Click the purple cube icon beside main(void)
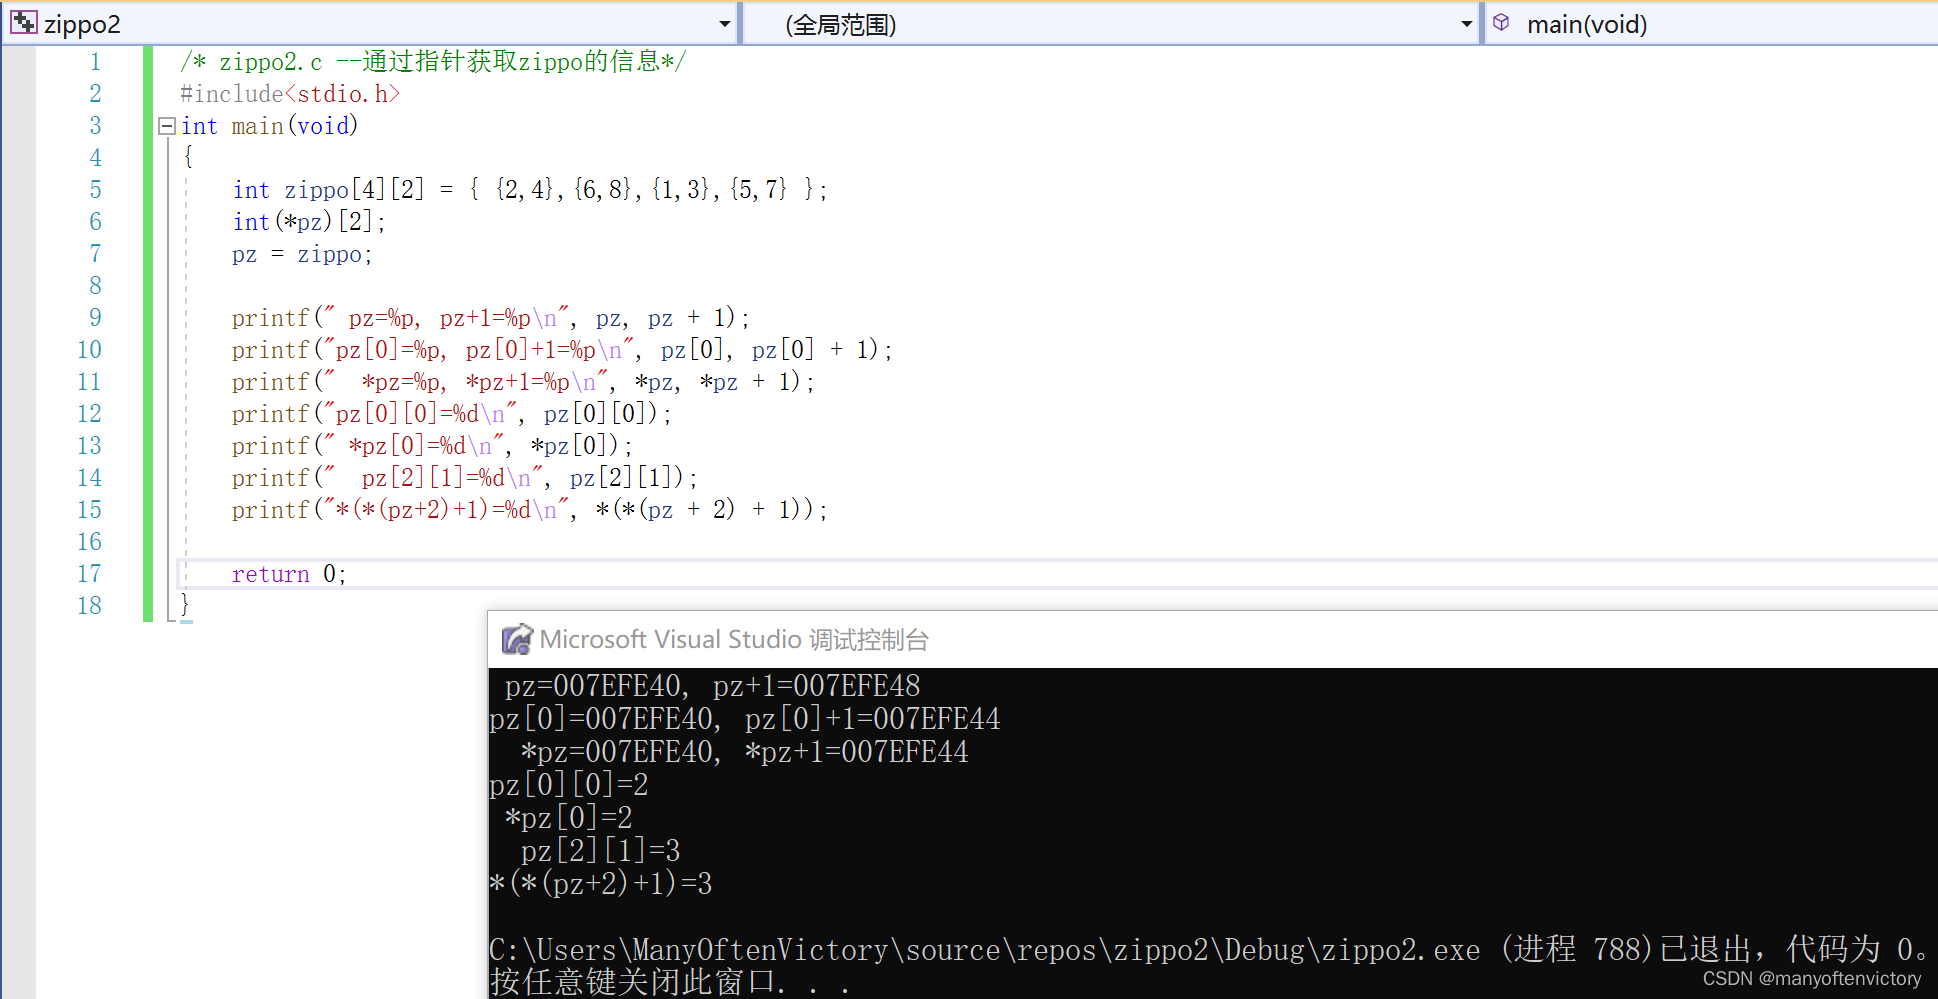This screenshot has width=1938, height=999. (x=1501, y=23)
